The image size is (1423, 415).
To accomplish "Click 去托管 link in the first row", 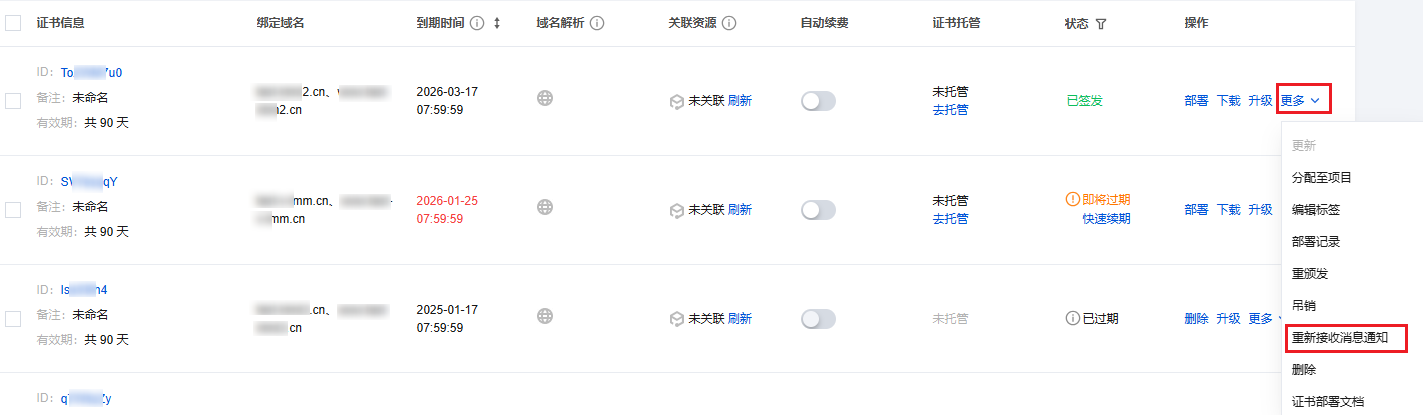I will click(x=950, y=110).
